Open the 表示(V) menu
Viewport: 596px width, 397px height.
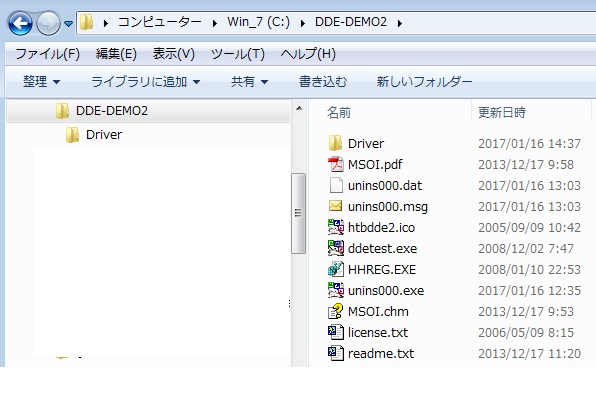tap(174, 54)
